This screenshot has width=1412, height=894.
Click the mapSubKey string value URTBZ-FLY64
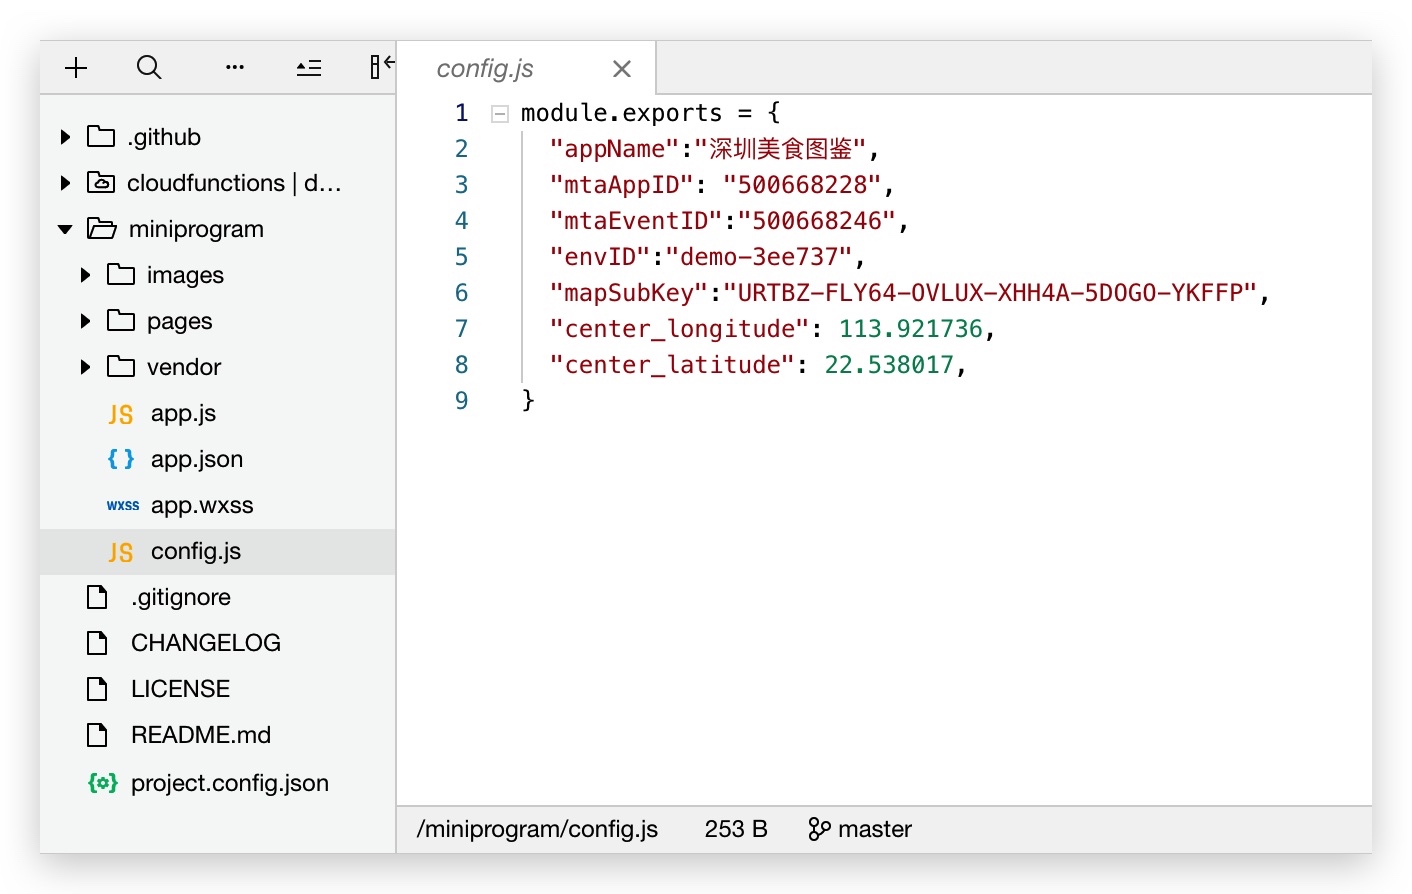point(990,293)
